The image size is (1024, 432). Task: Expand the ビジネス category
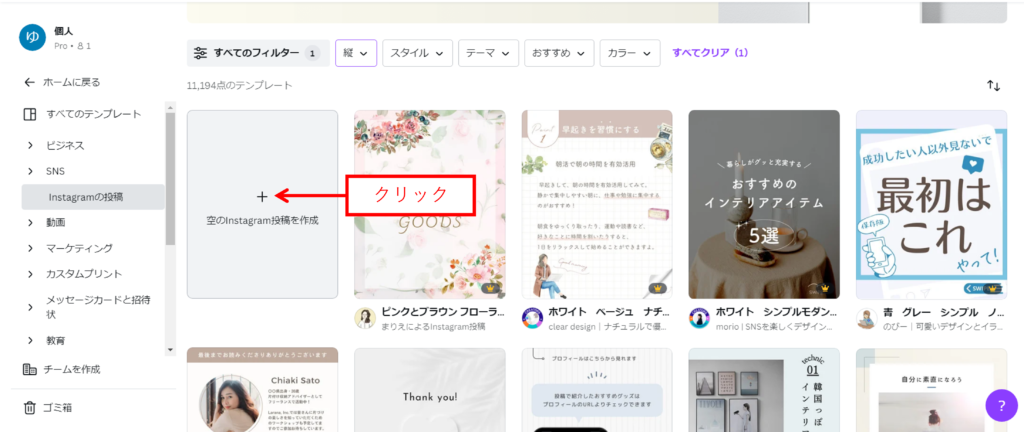pyautogui.click(x=31, y=145)
